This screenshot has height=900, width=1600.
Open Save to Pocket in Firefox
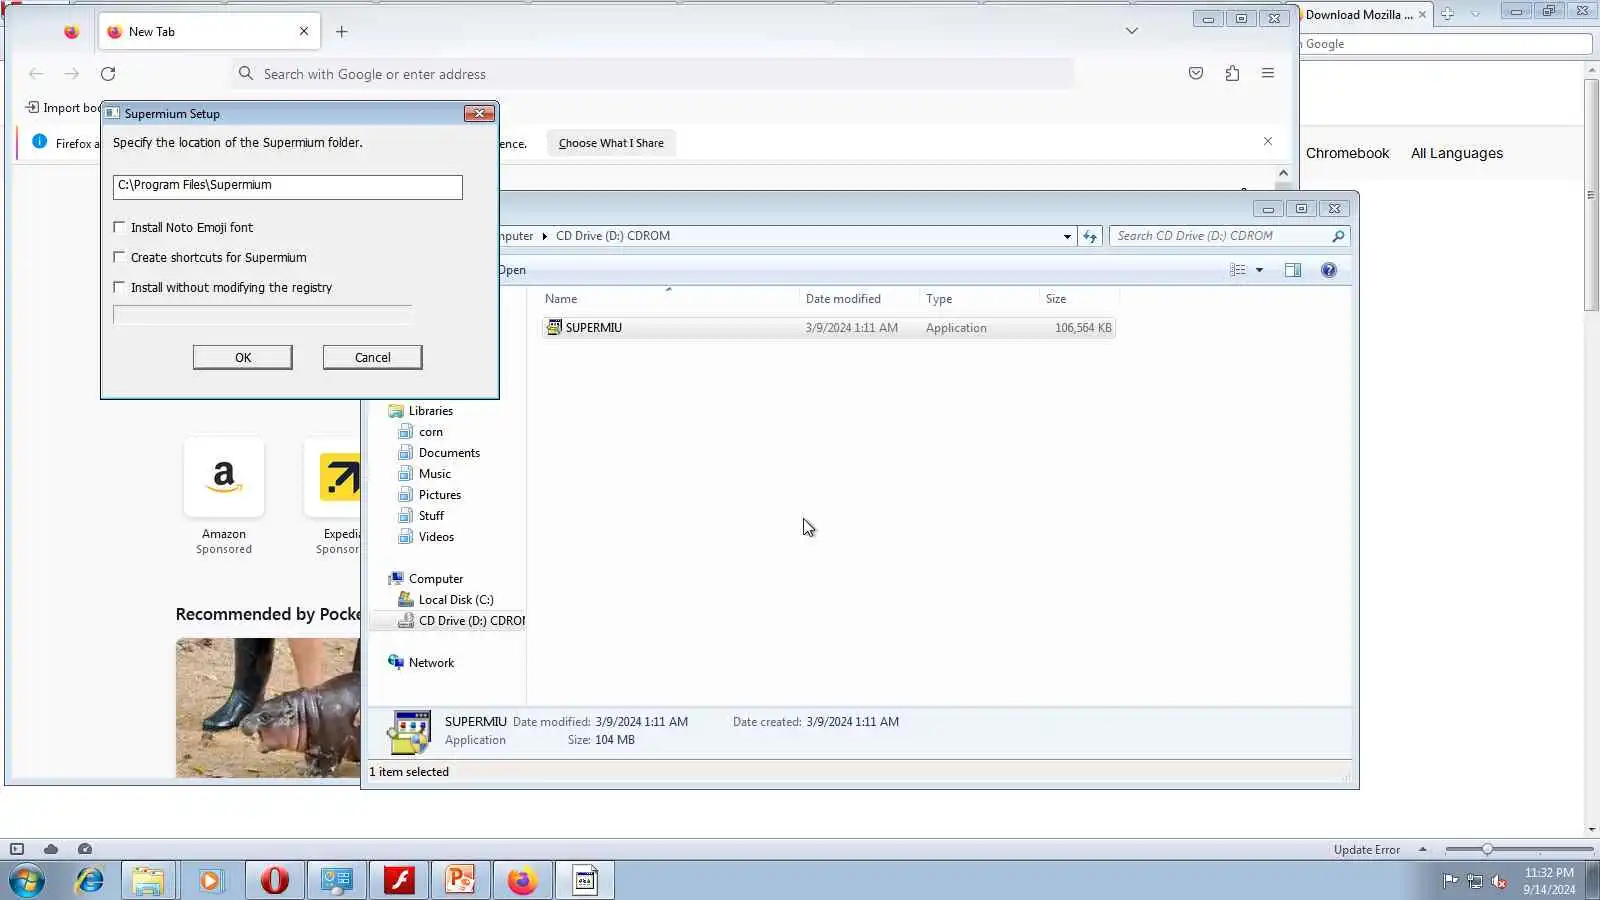tap(1196, 73)
